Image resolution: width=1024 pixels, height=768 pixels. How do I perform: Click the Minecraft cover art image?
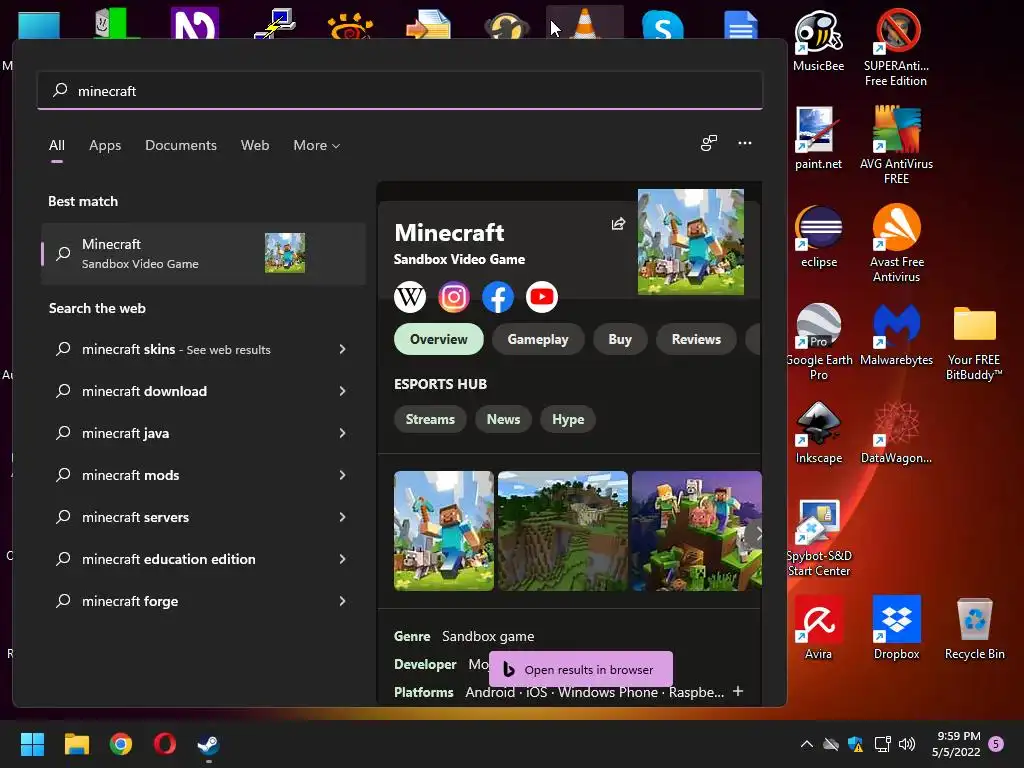pos(691,242)
